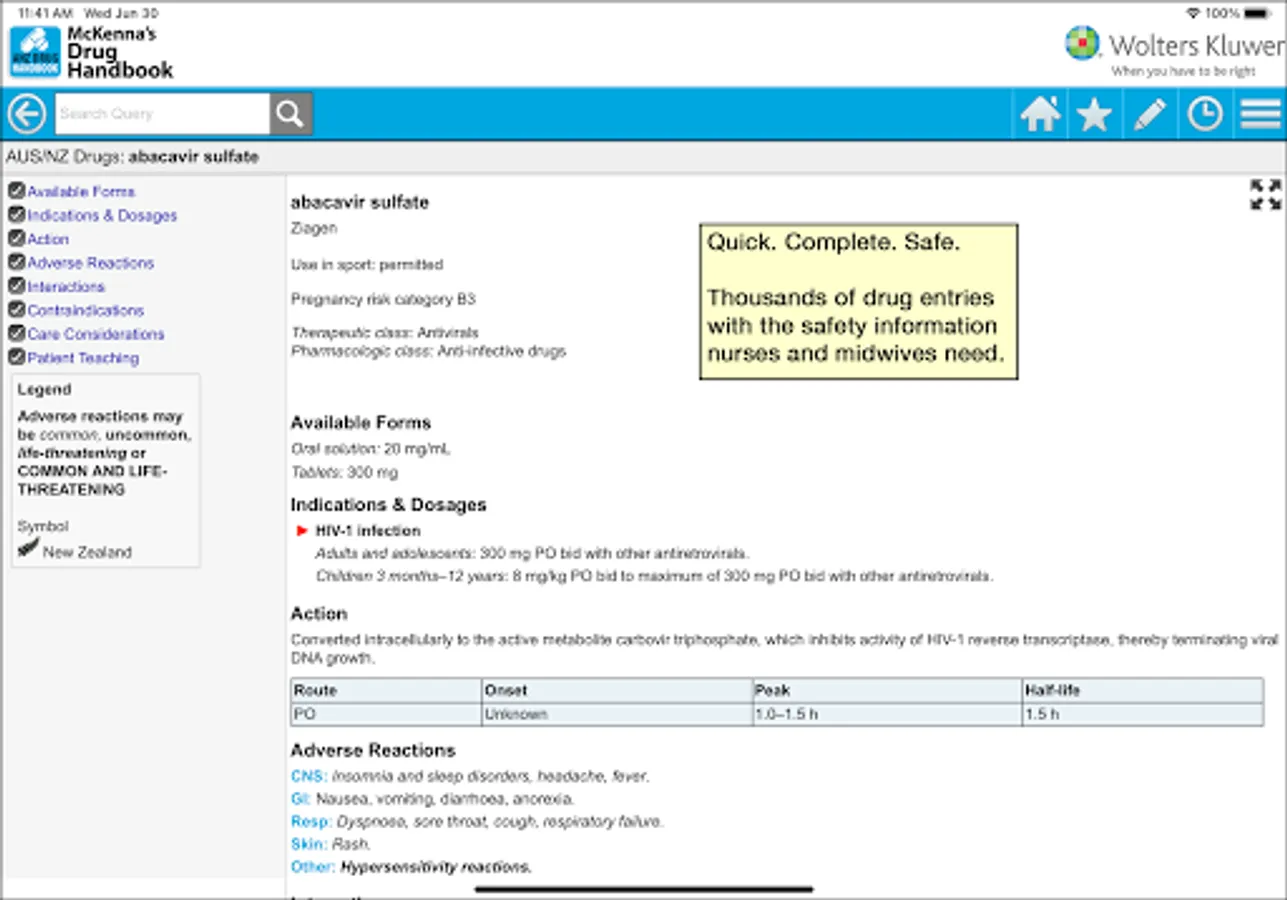Toggle the Action checkbox
Image resolution: width=1287 pixels, height=900 pixels.
[16, 239]
